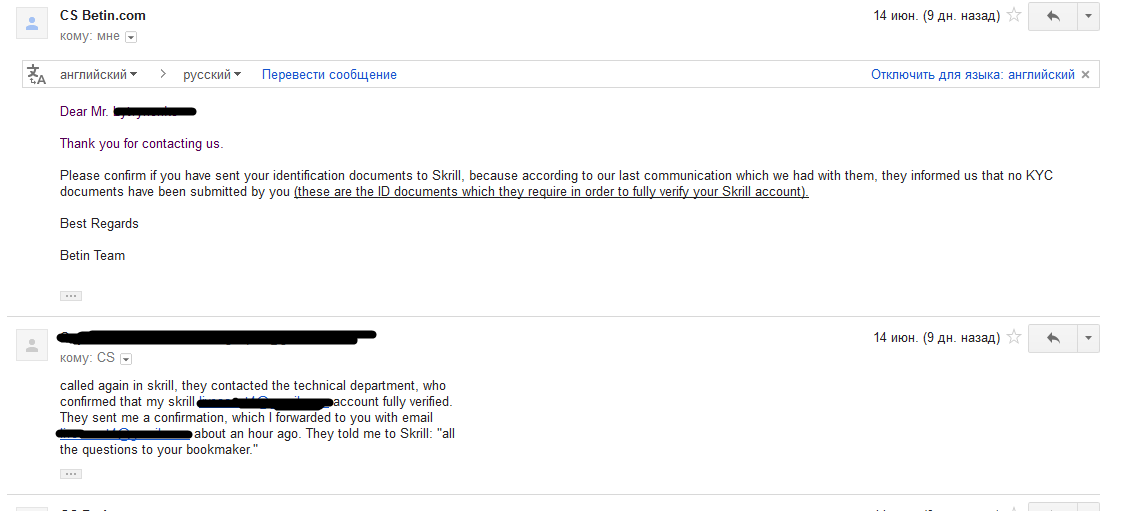Star the second message dated 14 июн.

1014,337
